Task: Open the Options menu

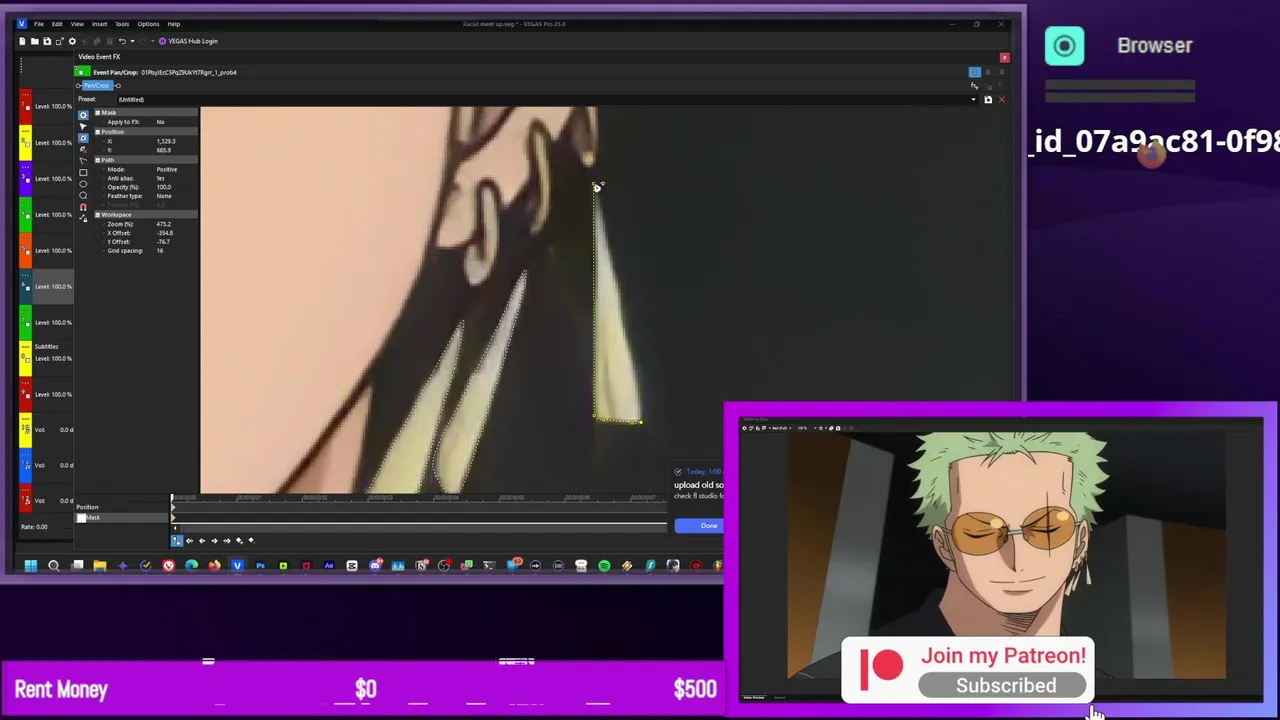Action: click(x=148, y=24)
